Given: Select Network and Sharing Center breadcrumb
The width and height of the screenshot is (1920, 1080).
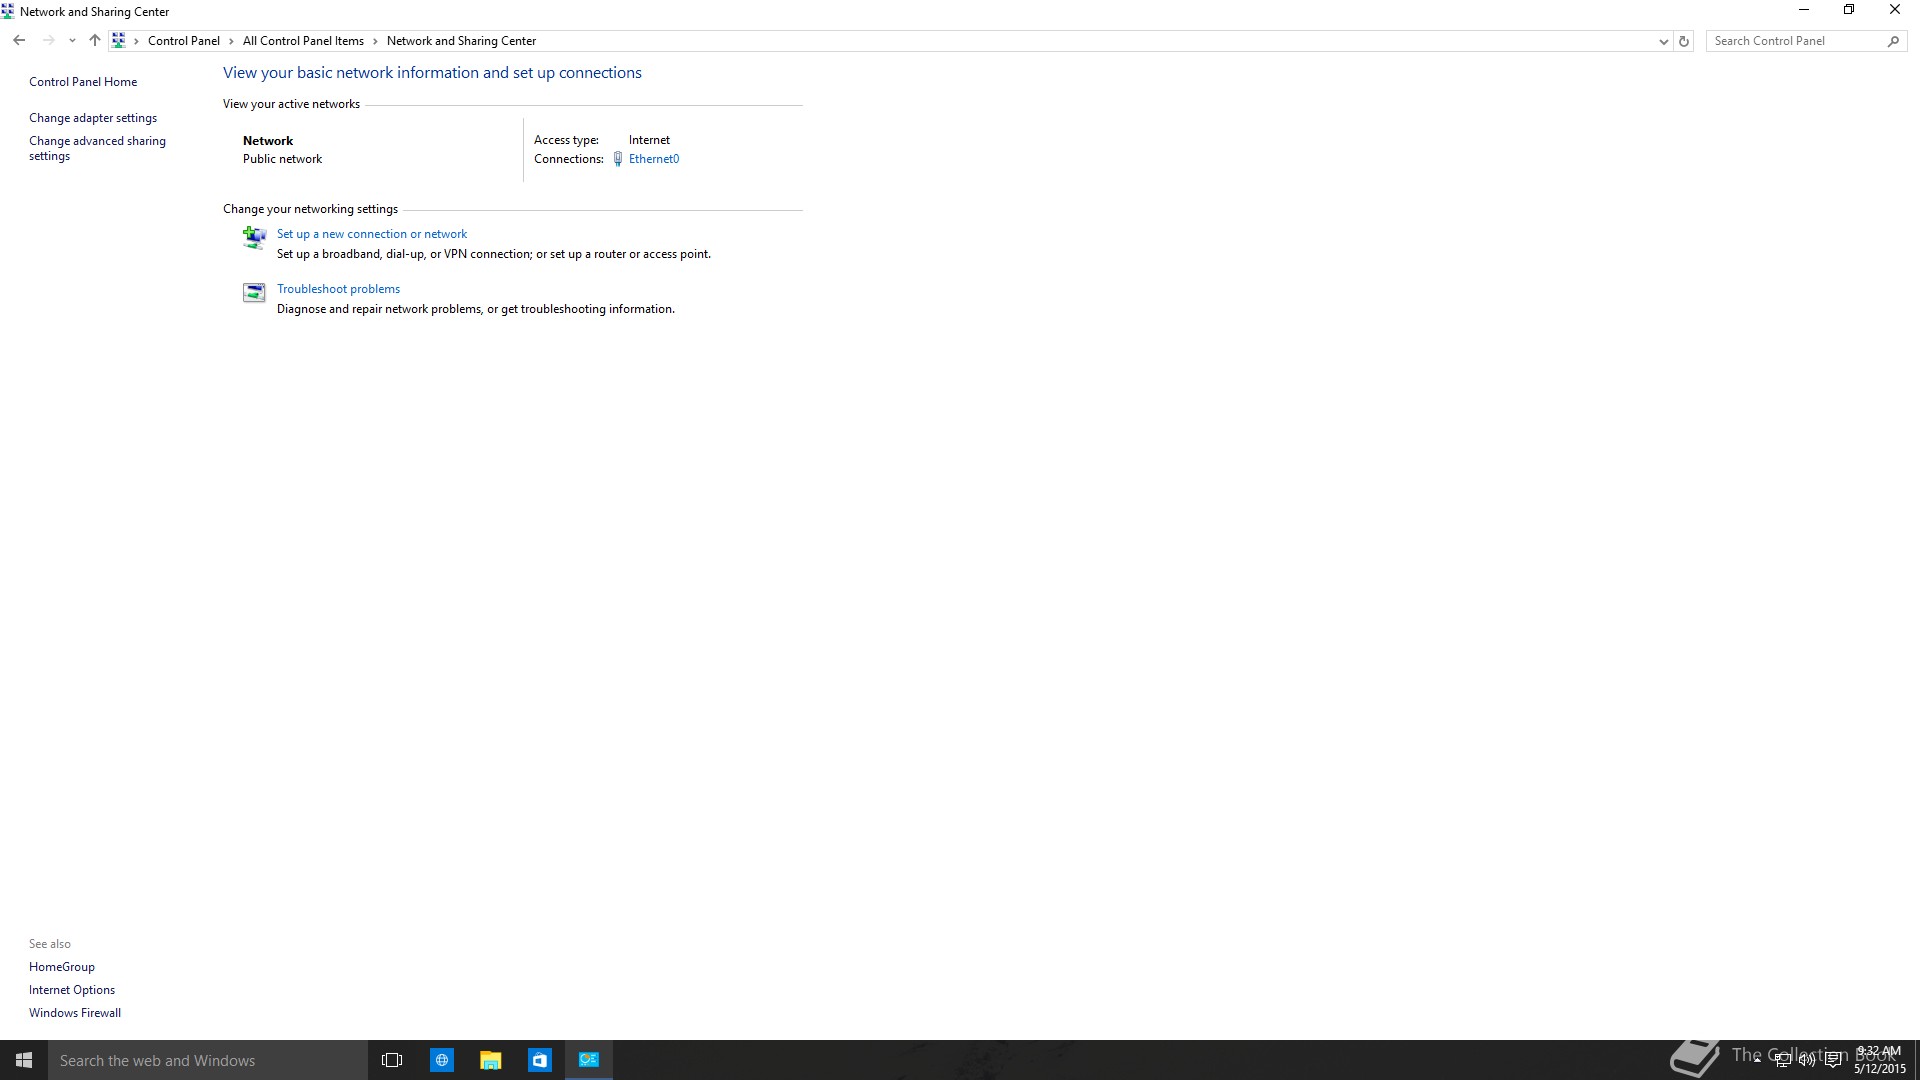Looking at the screenshot, I should pos(461,41).
